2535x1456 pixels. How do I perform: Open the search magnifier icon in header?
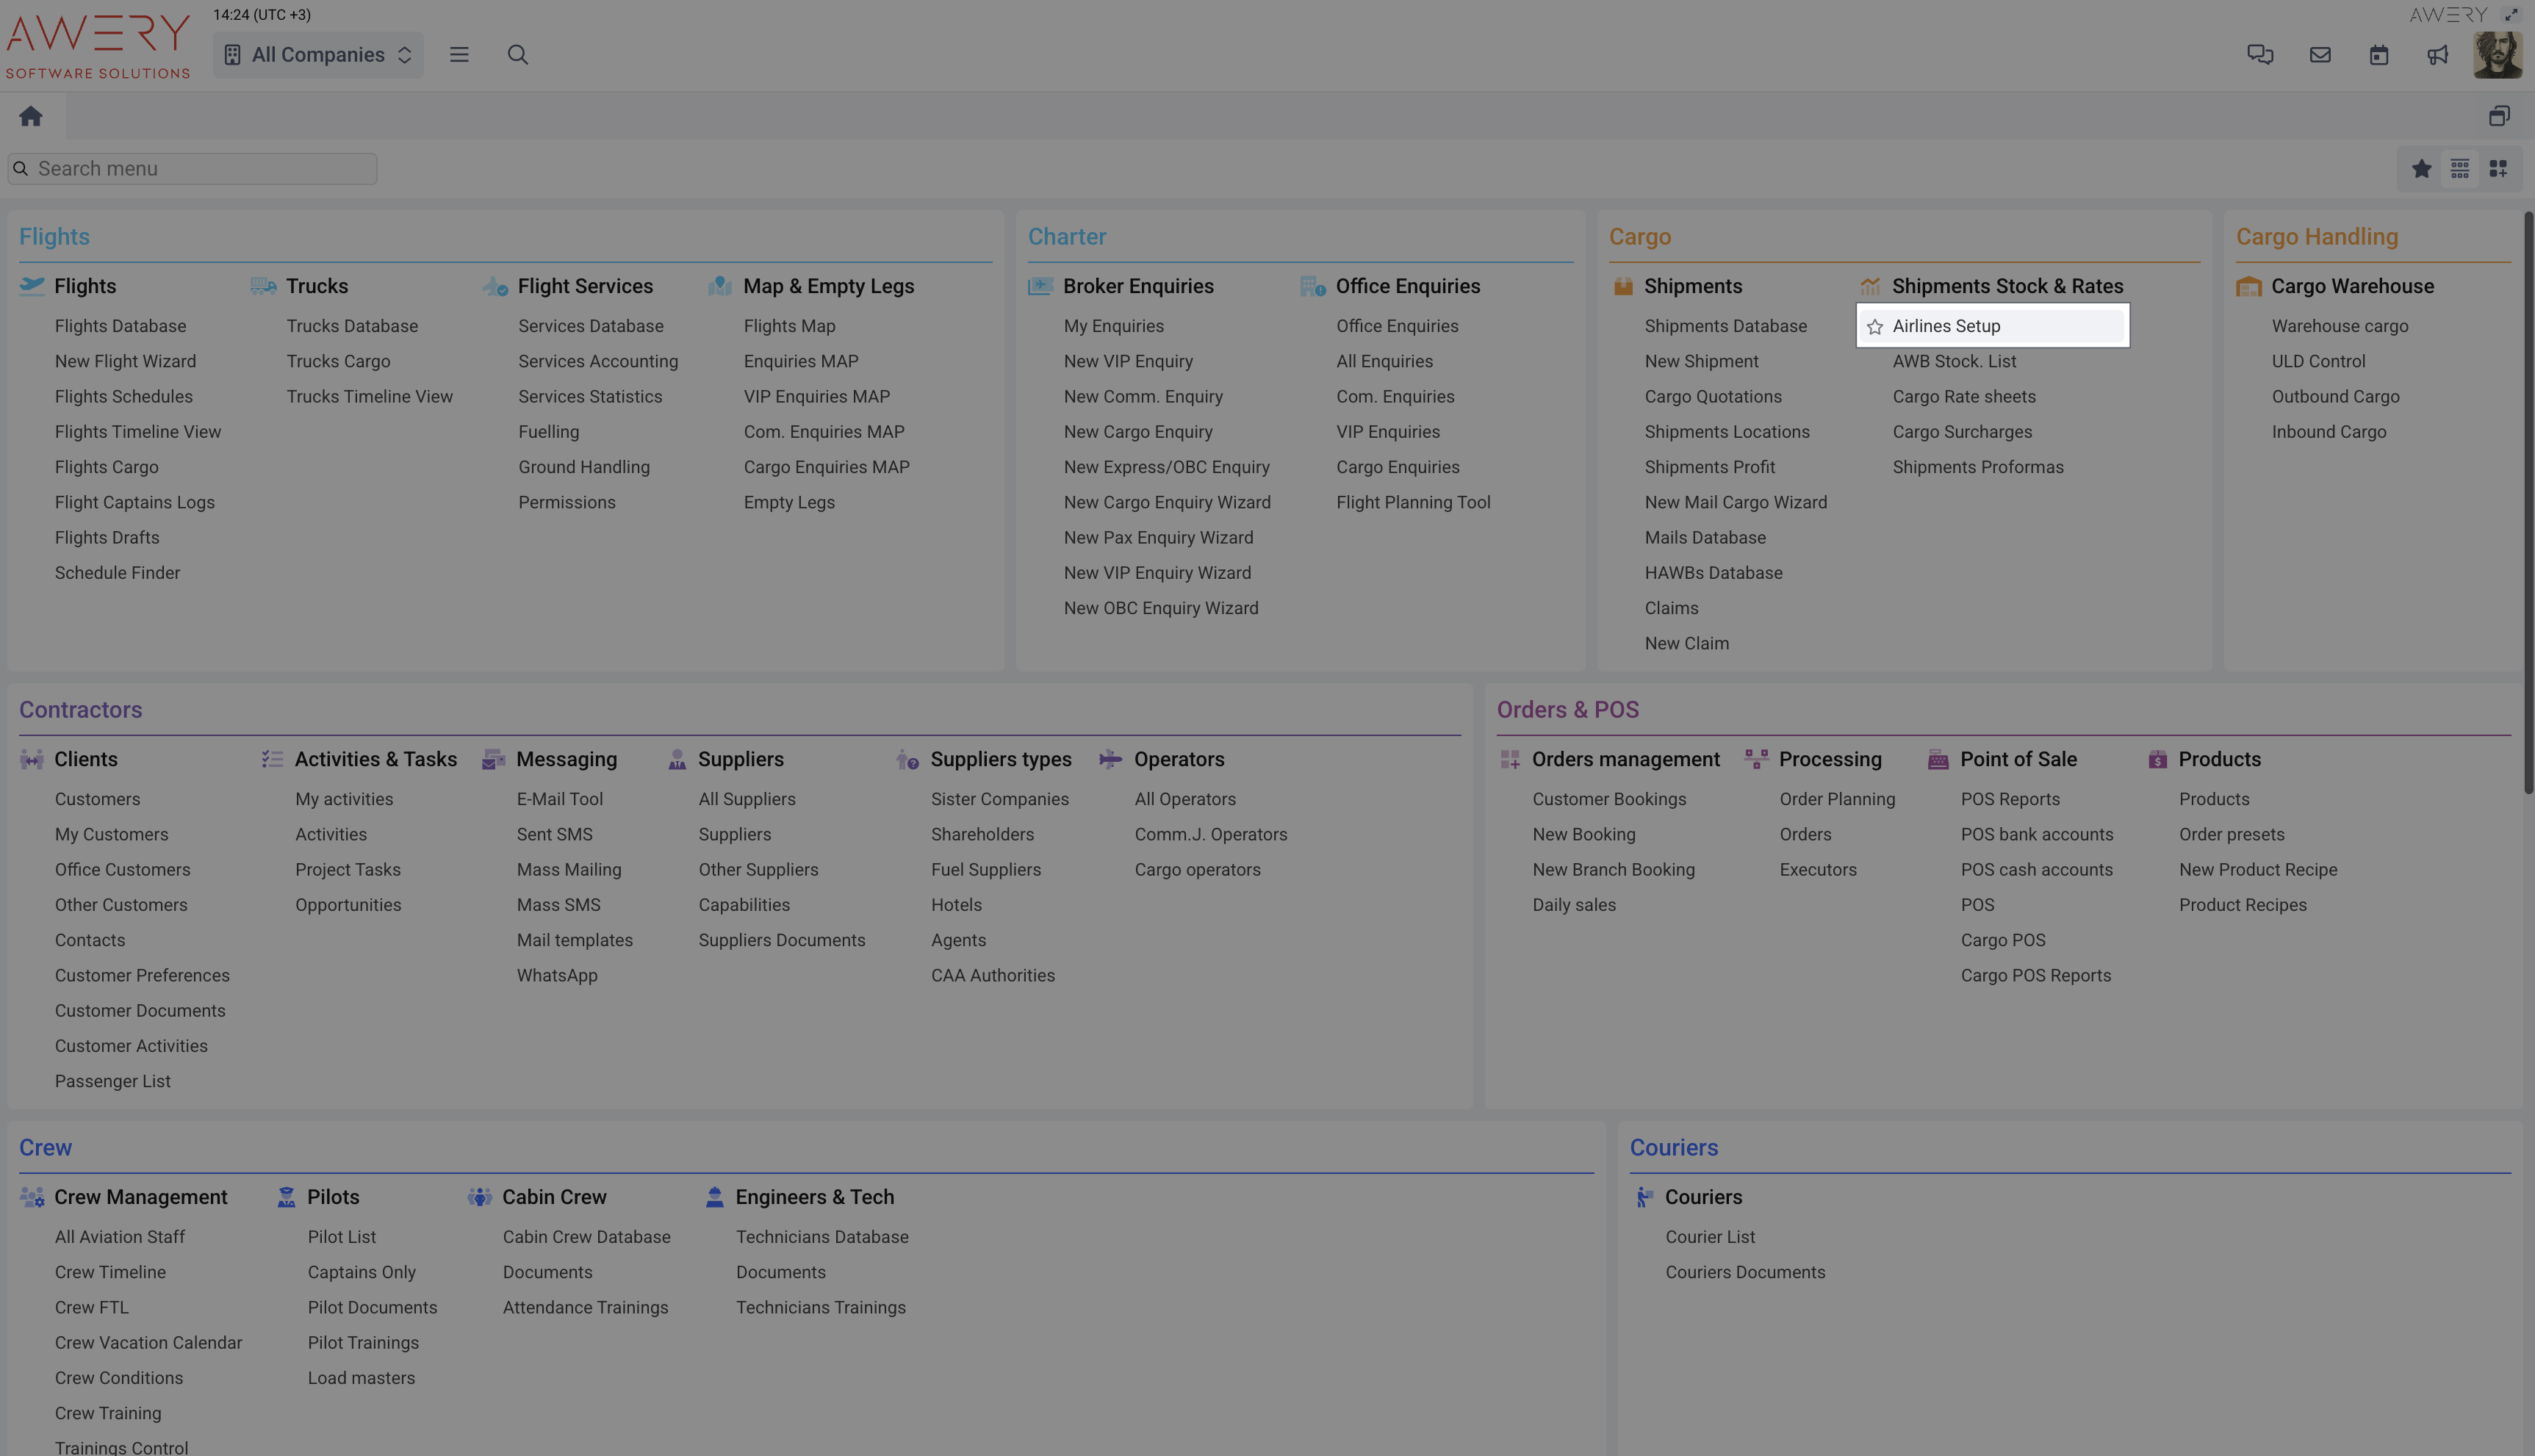click(x=517, y=55)
